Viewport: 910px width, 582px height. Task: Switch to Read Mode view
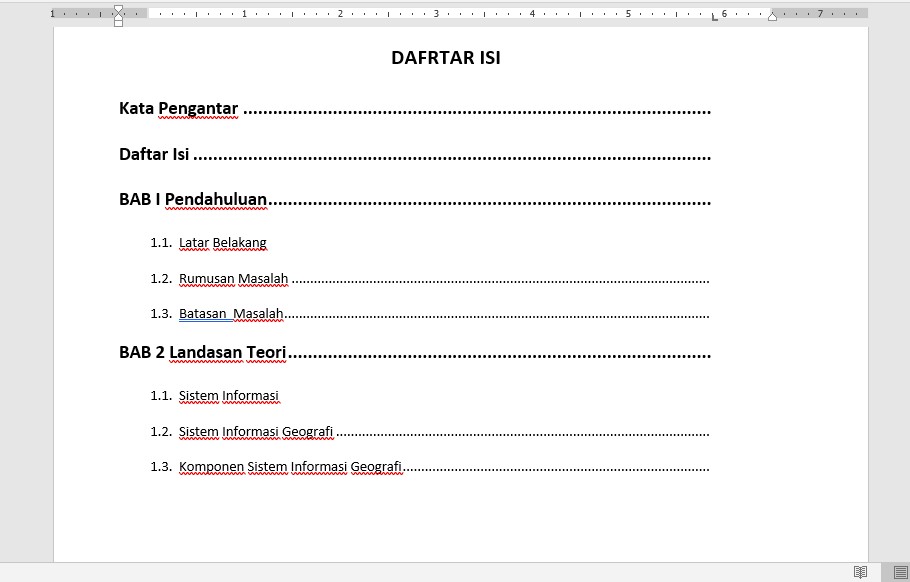tap(862, 571)
